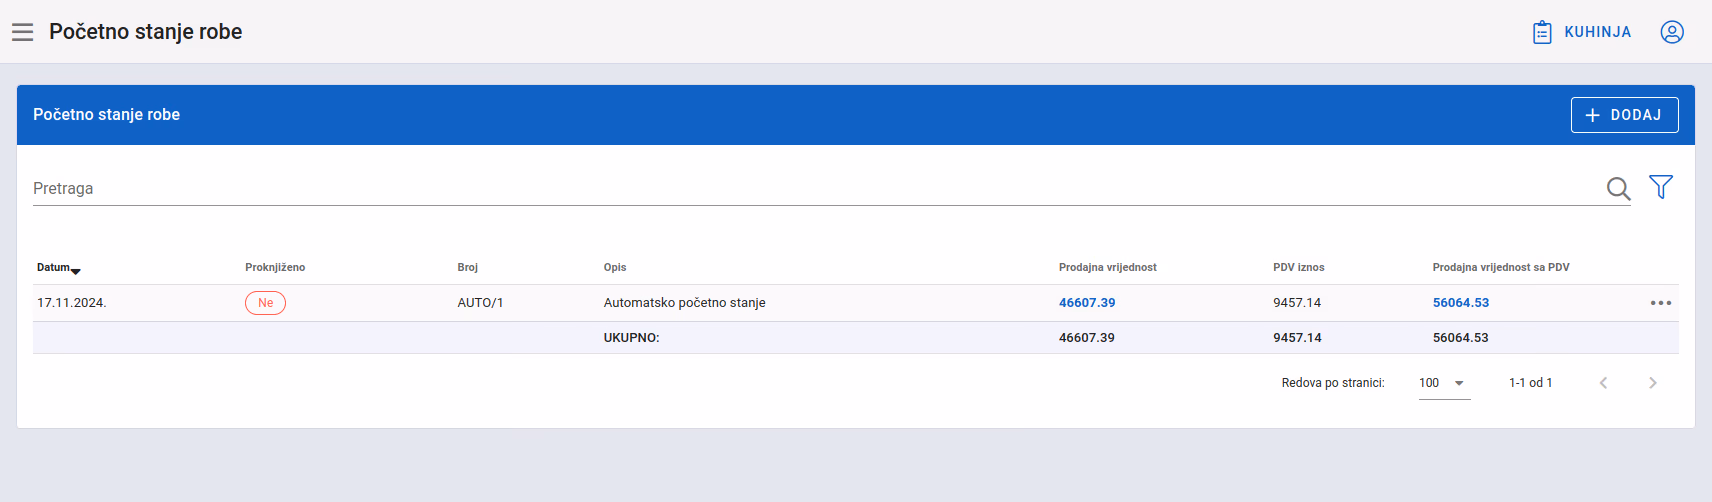Go to next page arrow

click(x=1653, y=383)
